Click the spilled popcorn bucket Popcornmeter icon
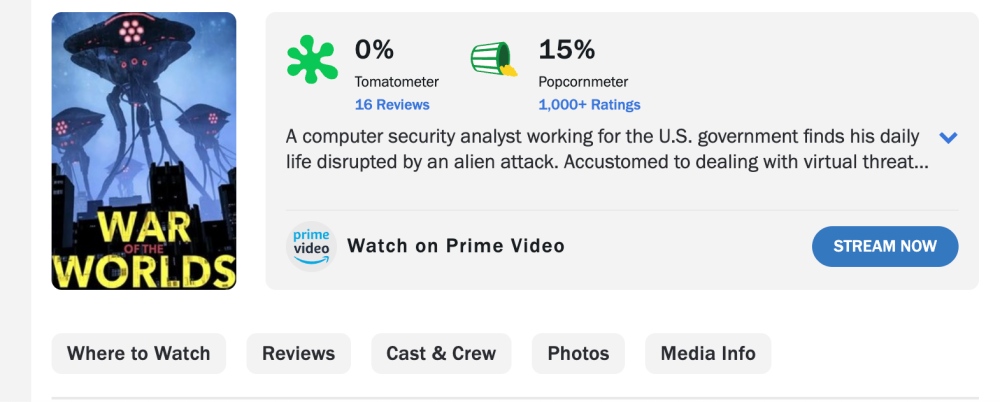The height and width of the screenshot is (402, 1000). tap(494, 59)
